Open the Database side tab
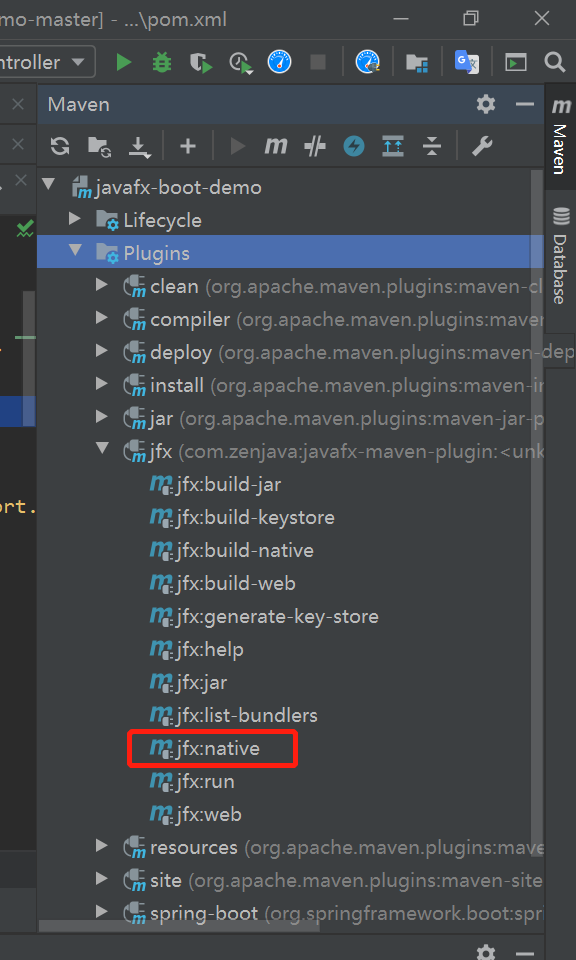This screenshot has width=576, height=960. tap(561, 255)
